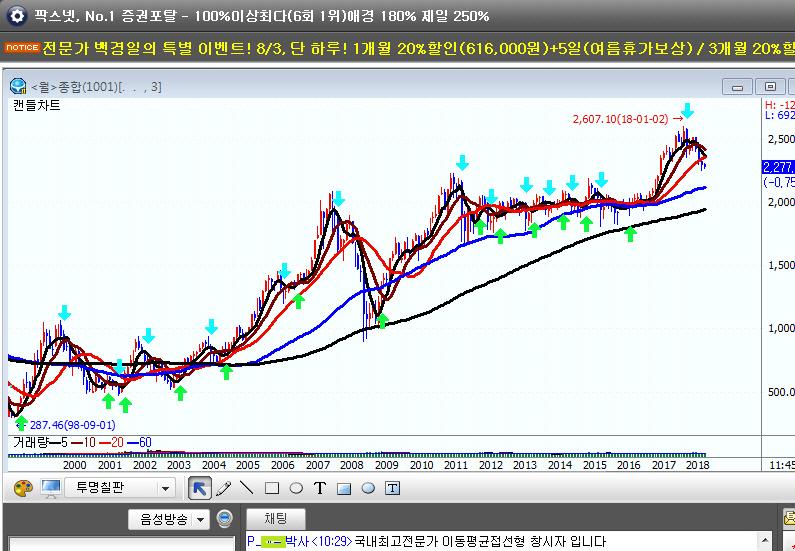
Task: Choose the filled ellipse tool
Action: (368, 488)
